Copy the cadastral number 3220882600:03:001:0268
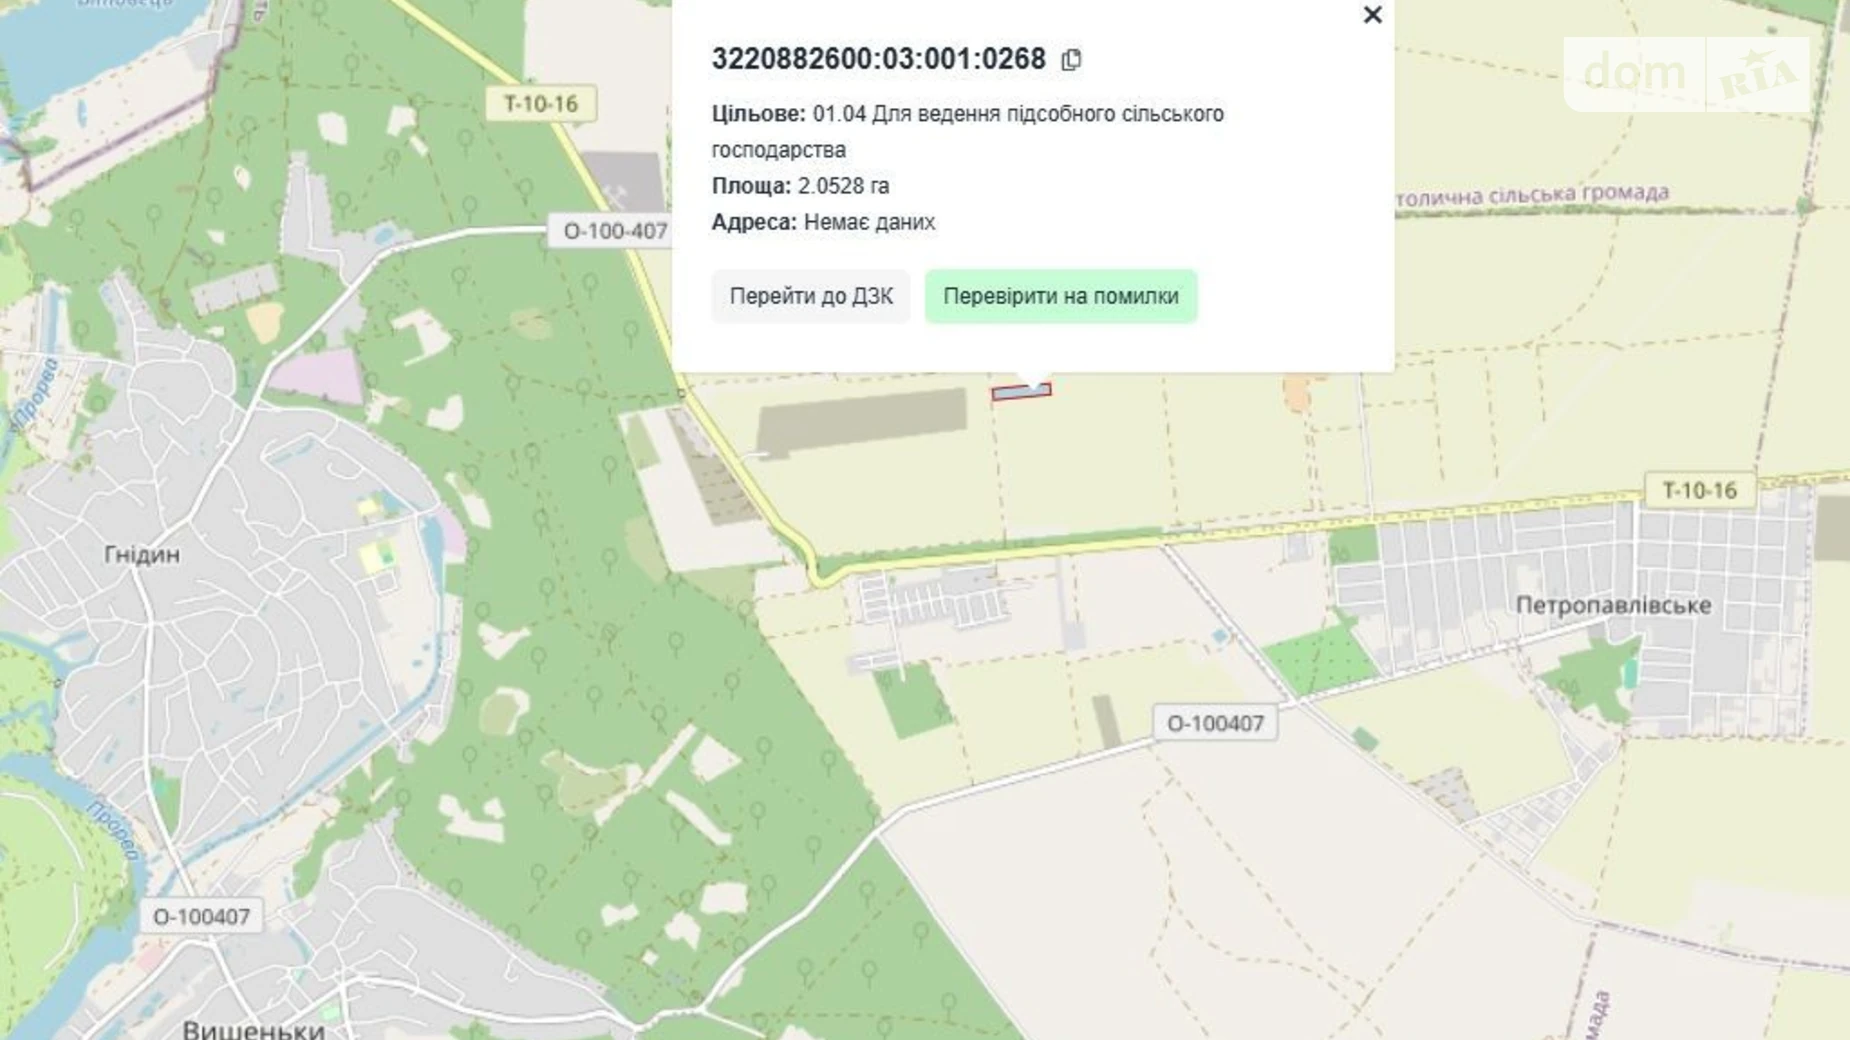The width and height of the screenshot is (1850, 1040). pyautogui.click(x=1071, y=60)
